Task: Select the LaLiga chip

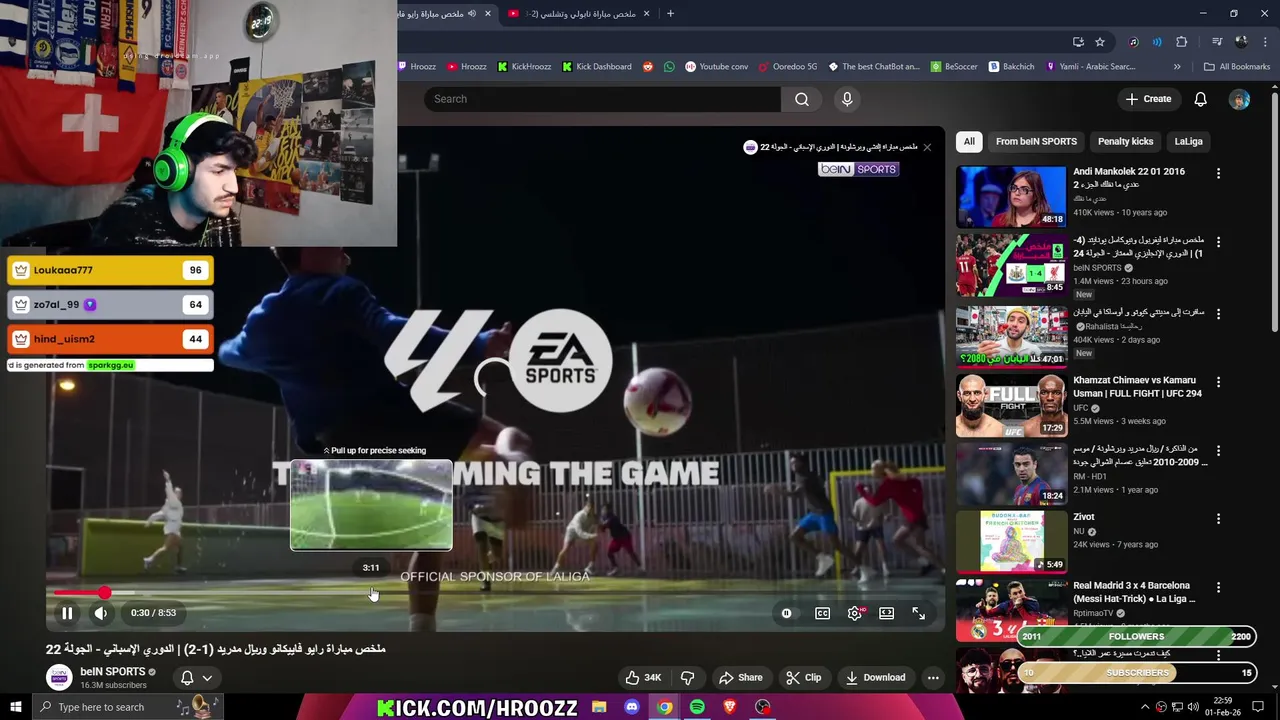Action: pos(1188,141)
